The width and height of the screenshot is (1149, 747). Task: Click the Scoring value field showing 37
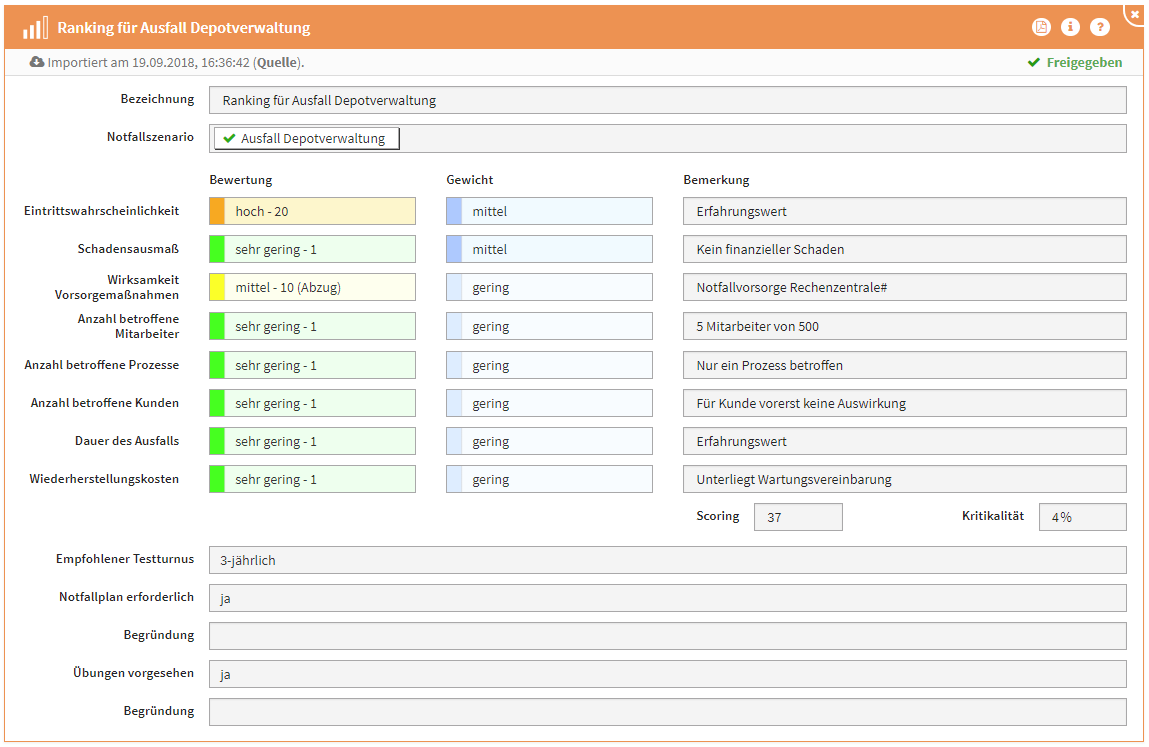[x=797, y=517]
